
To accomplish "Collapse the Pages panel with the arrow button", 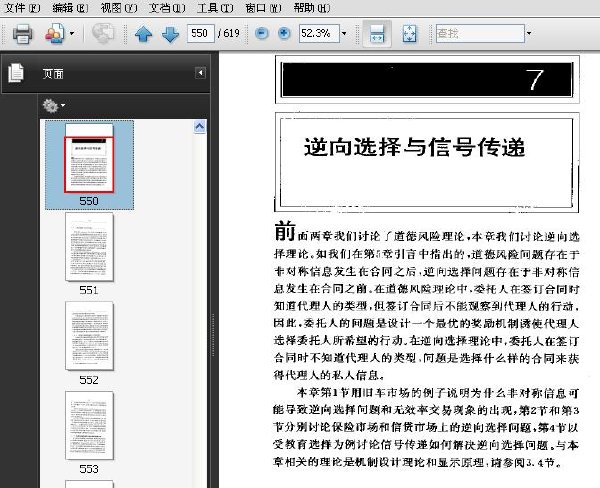I will (x=201, y=73).
